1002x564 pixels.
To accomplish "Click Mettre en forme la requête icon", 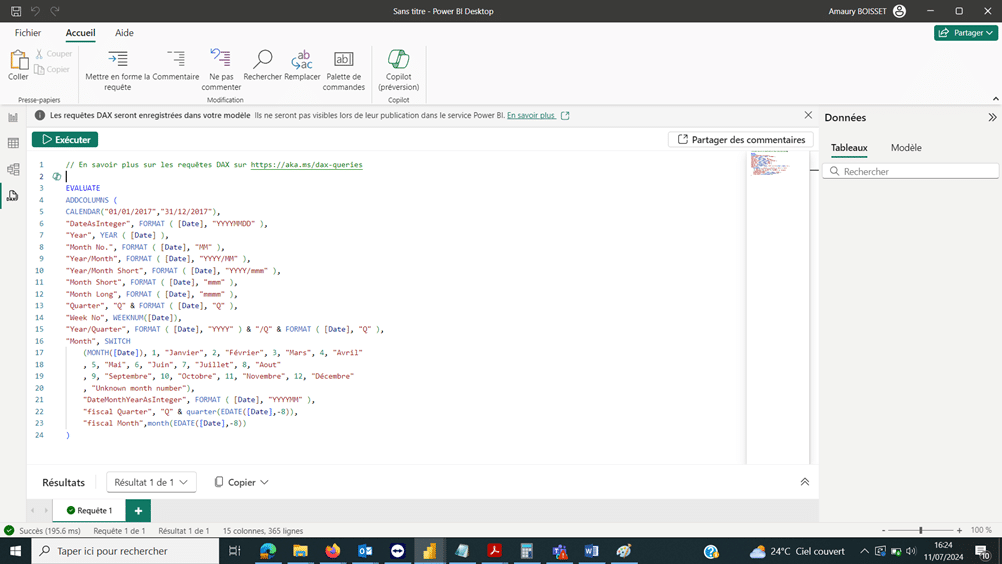I will click(x=118, y=59).
